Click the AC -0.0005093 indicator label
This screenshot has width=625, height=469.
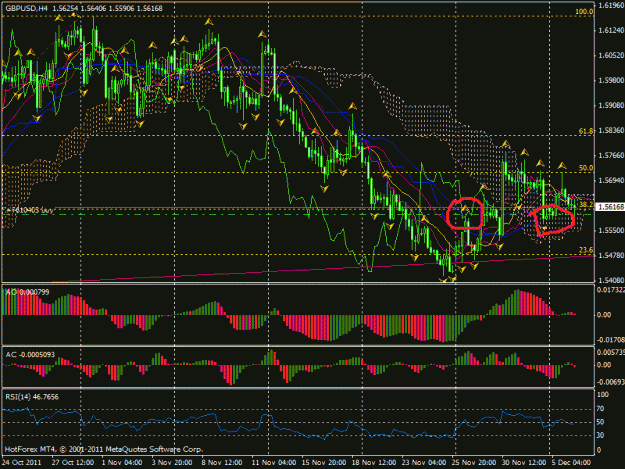30,355
